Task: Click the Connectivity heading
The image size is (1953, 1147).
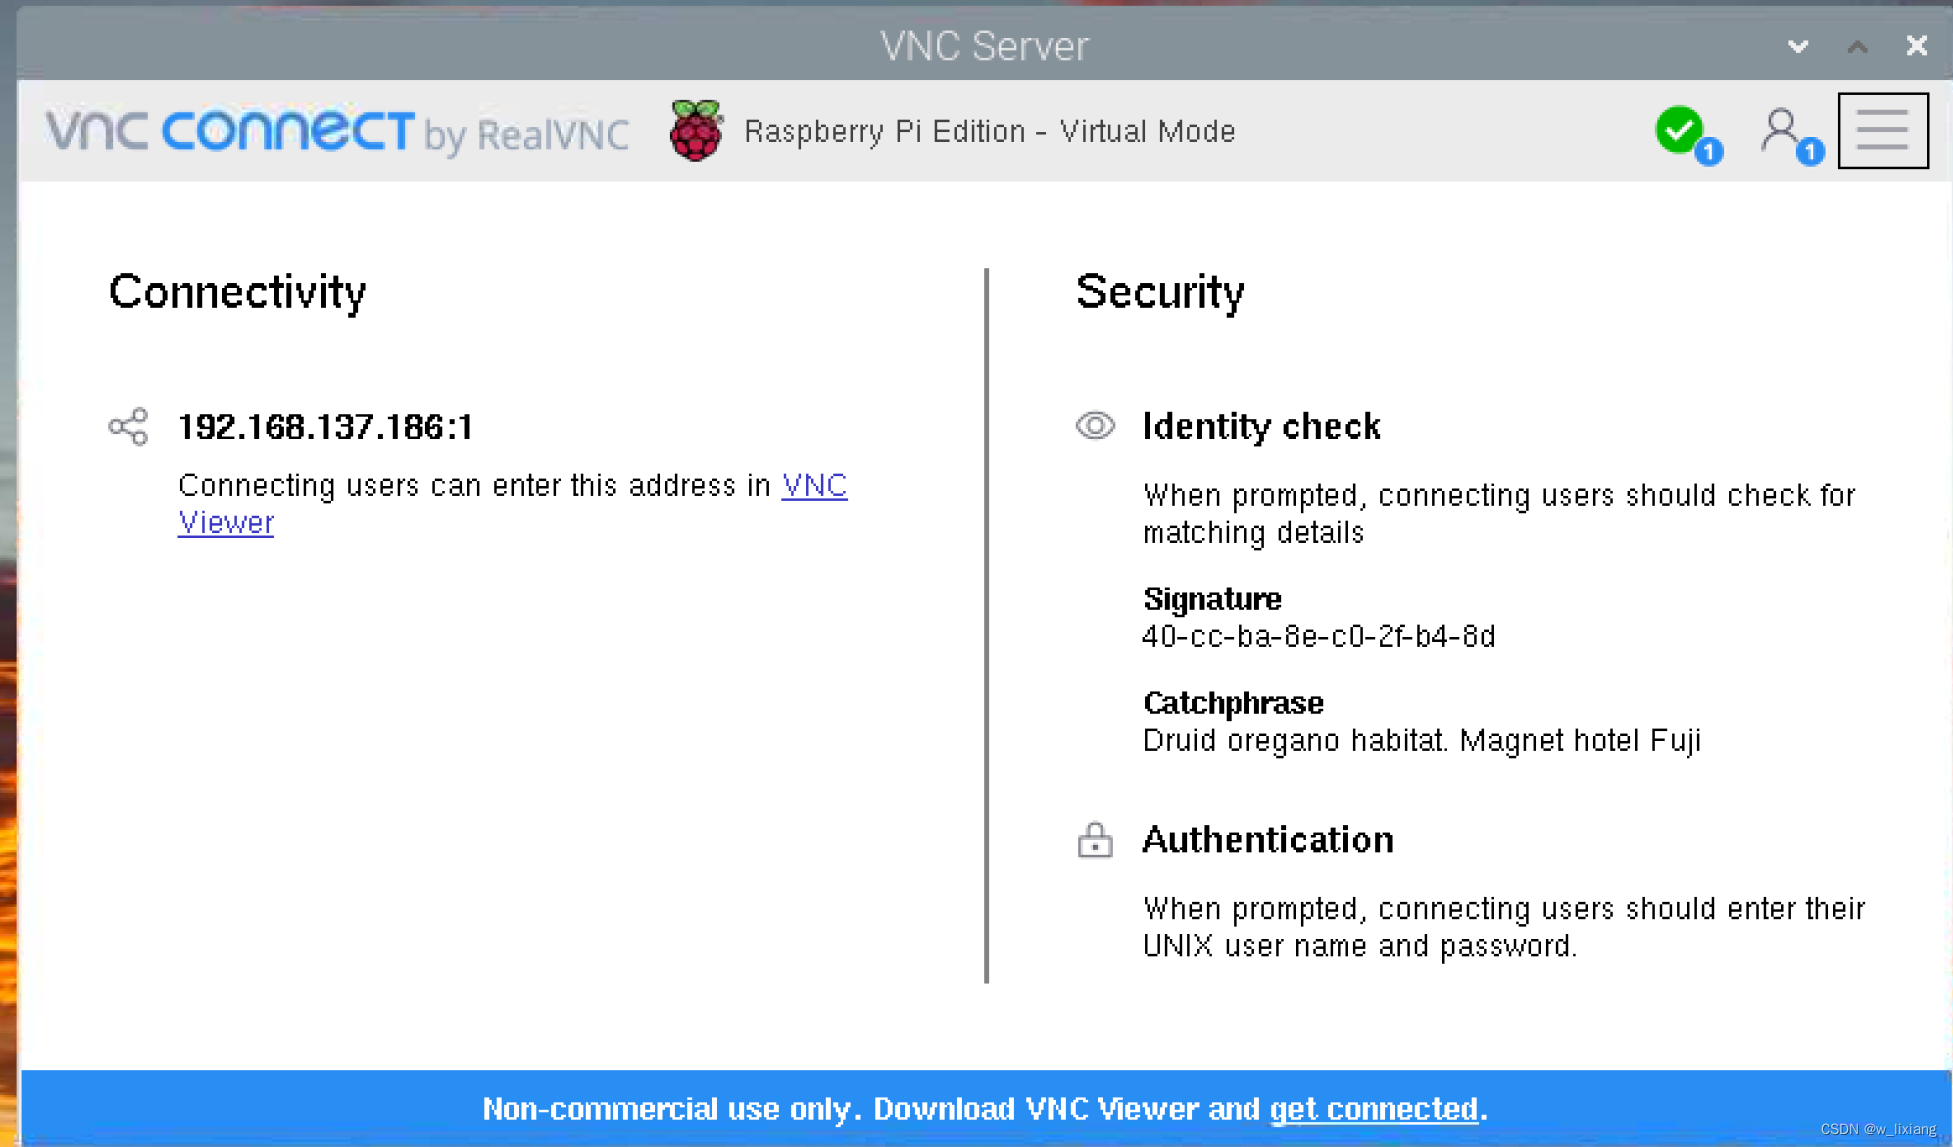Action: 237,292
